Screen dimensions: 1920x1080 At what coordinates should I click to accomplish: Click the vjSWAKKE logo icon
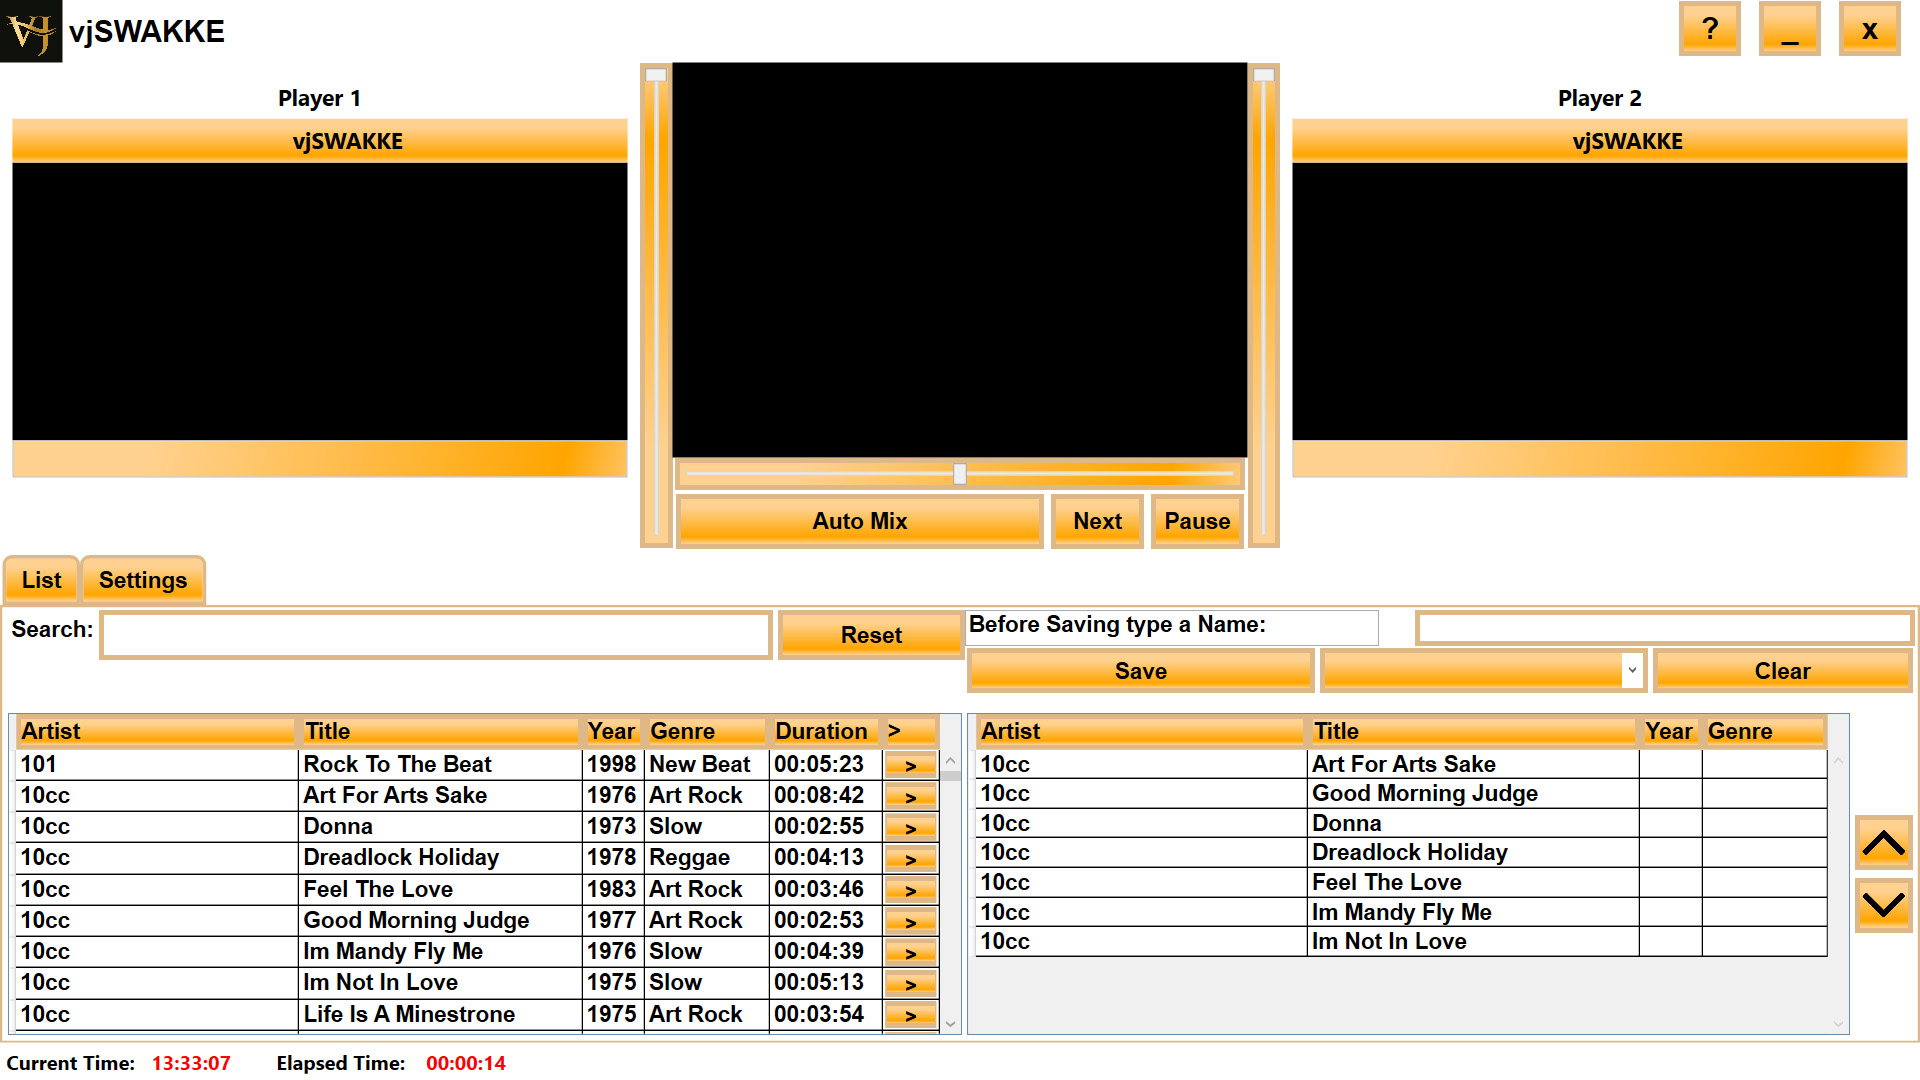click(31, 31)
